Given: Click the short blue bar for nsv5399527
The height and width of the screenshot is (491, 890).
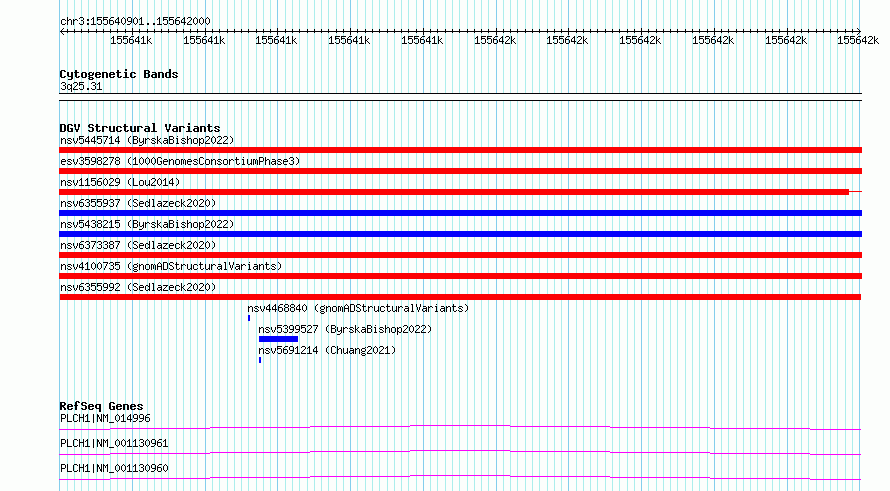Looking at the screenshot, I should 278,339.
